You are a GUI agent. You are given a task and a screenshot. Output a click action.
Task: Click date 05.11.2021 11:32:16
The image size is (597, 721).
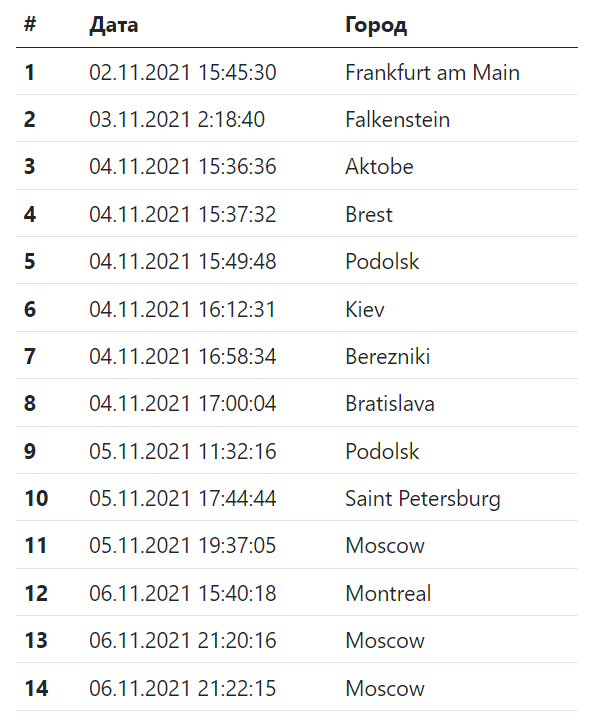183,452
